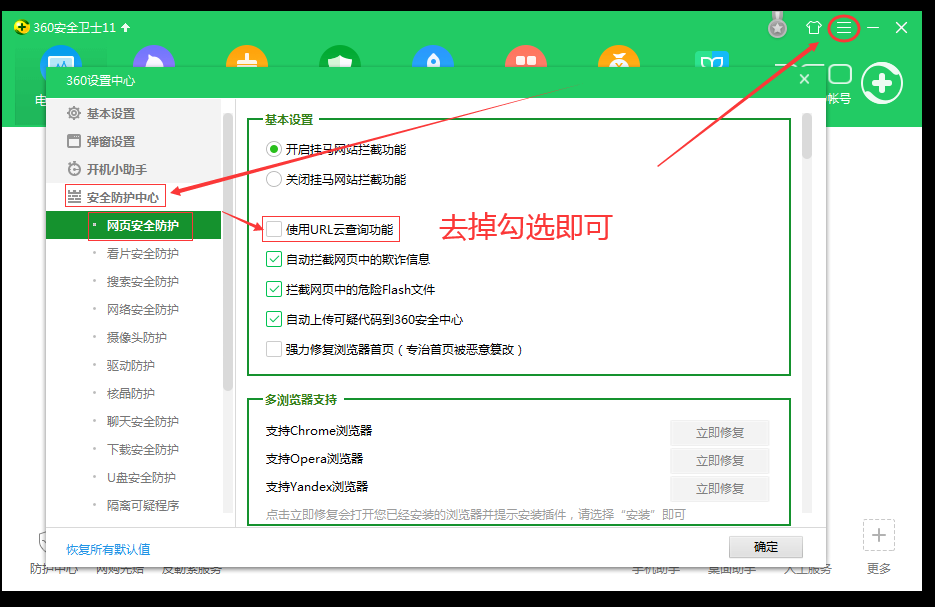
Task: Select 搜索安全防护 item
Action: 143,281
